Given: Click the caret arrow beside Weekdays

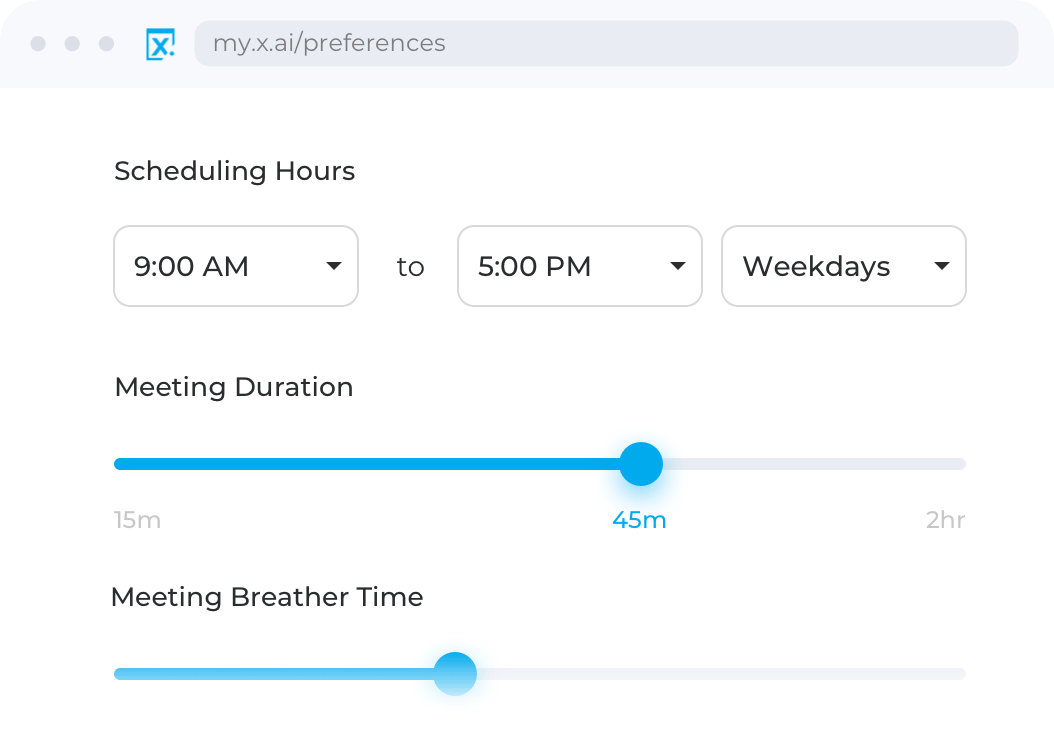Looking at the screenshot, I should 941,266.
